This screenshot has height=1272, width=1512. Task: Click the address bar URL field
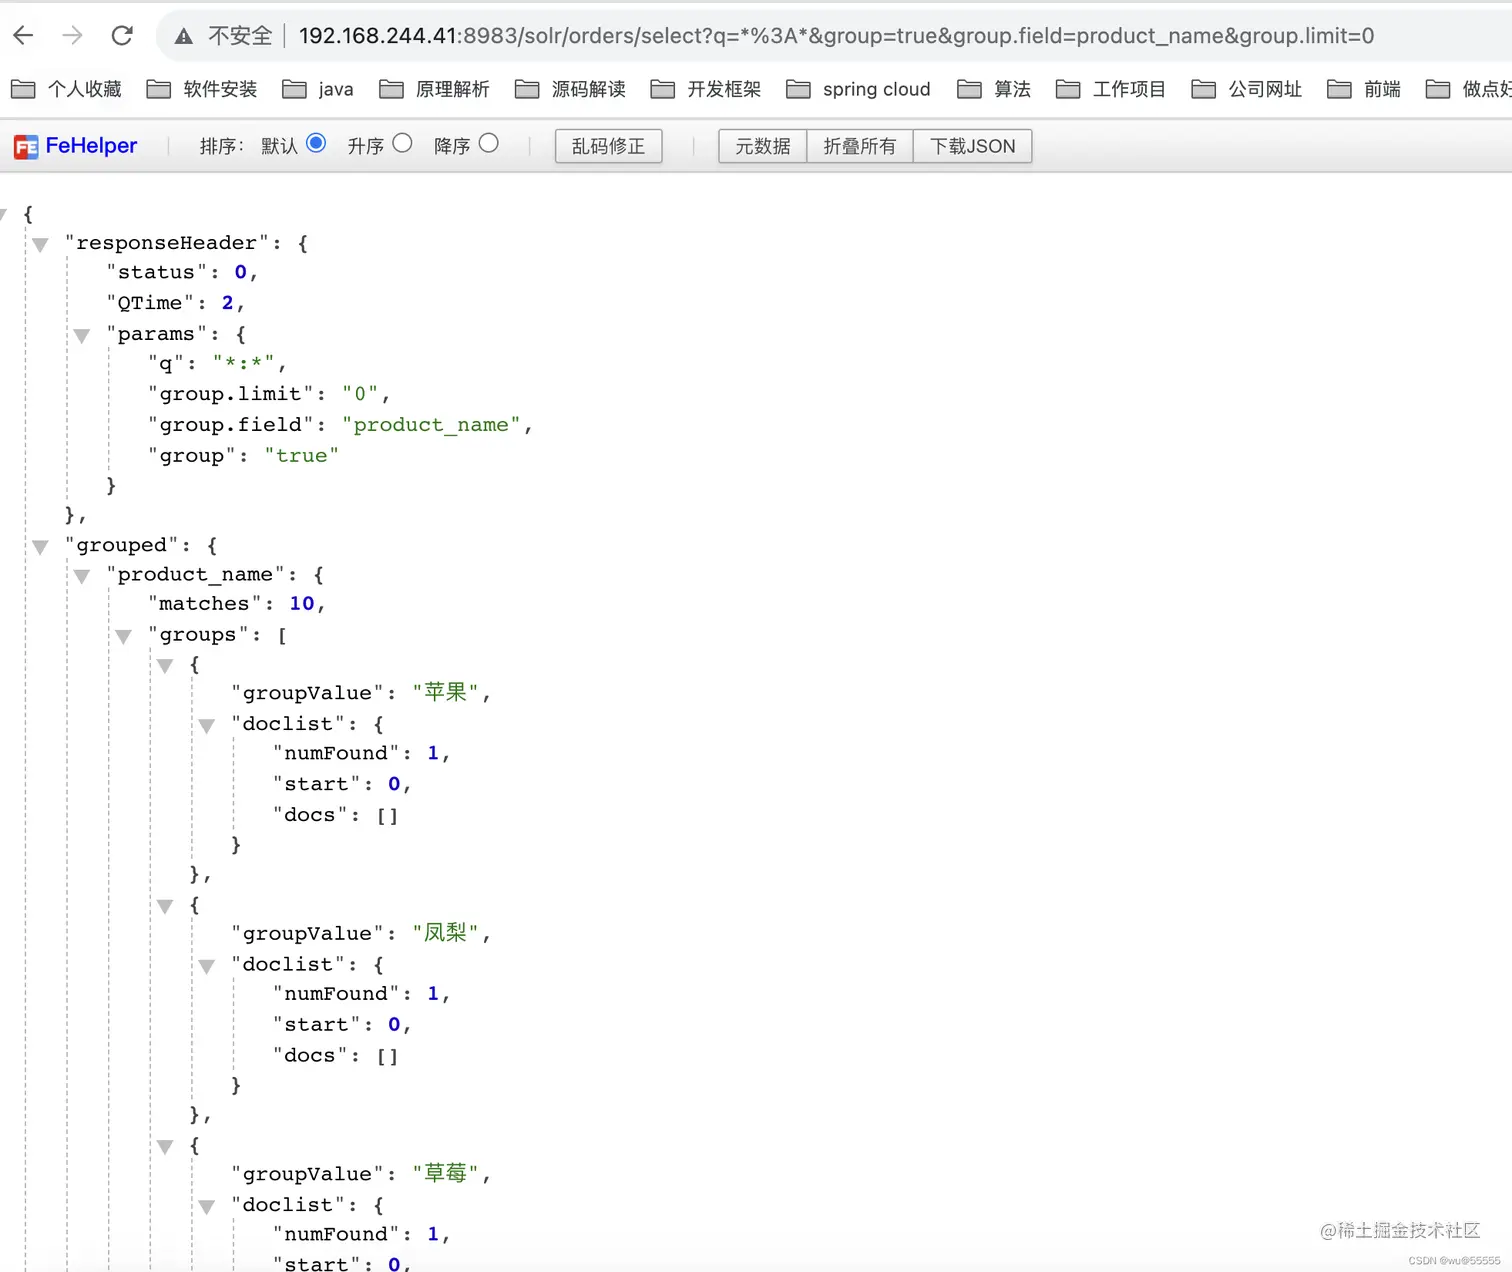point(836,36)
